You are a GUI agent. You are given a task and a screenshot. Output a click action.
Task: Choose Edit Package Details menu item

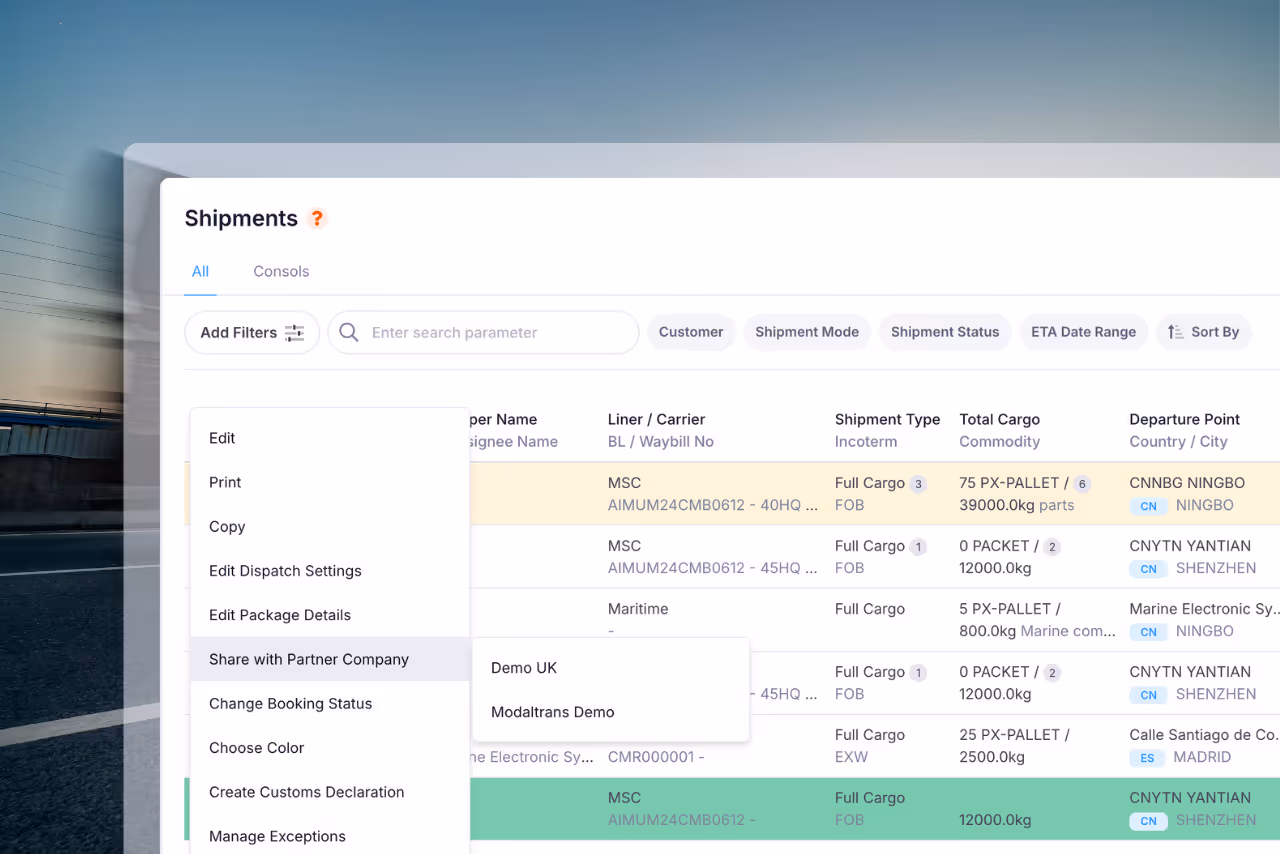330,615
